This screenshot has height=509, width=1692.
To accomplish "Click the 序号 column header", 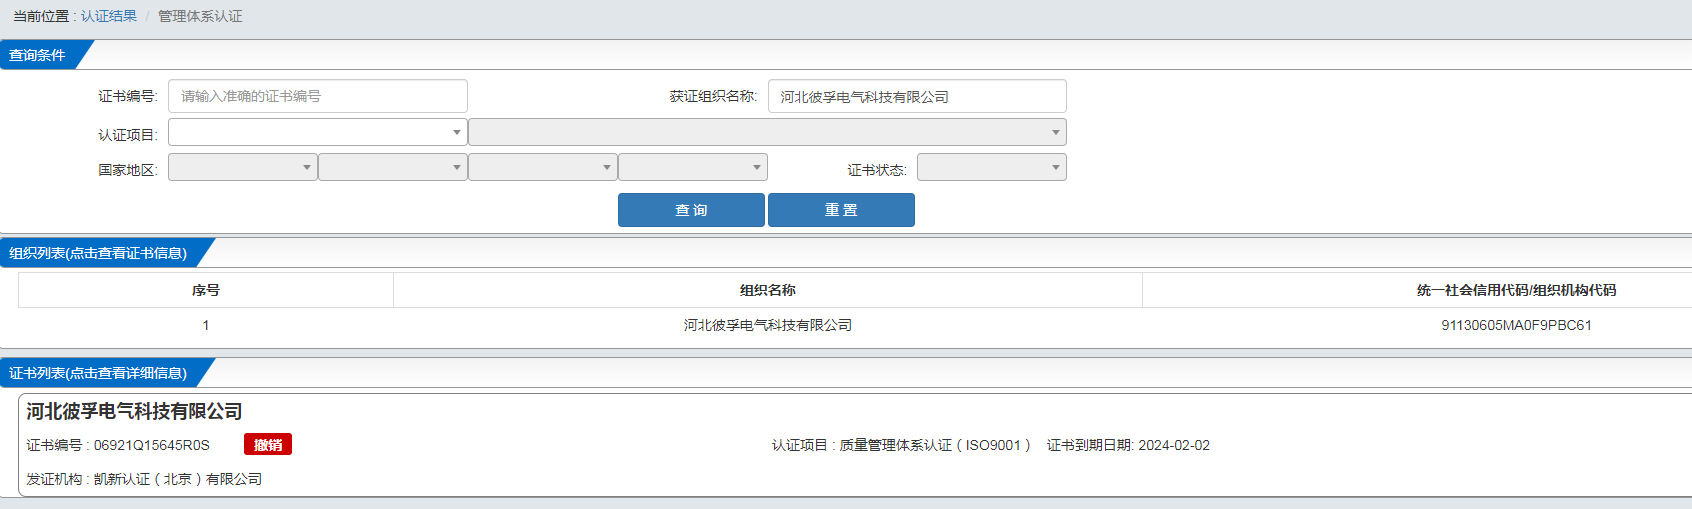I will pos(206,290).
